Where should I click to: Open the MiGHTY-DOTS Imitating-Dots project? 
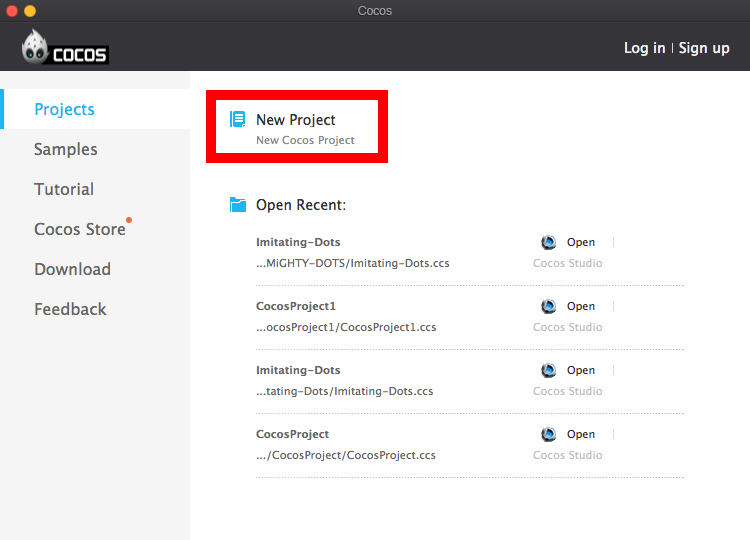(x=581, y=242)
